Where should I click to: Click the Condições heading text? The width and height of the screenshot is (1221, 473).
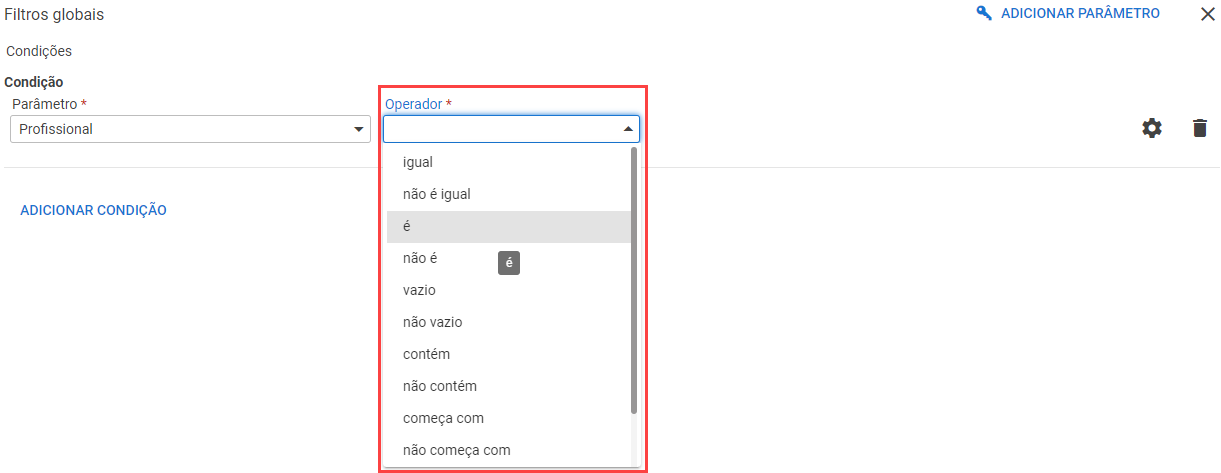coord(39,51)
